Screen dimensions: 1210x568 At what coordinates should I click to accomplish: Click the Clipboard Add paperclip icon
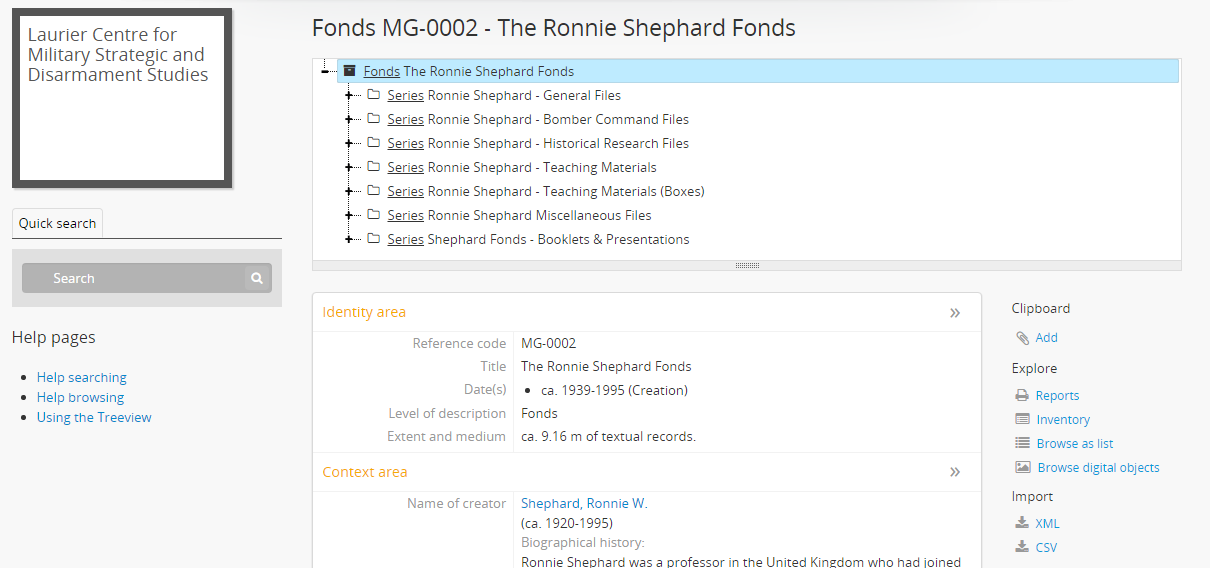tap(1022, 338)
